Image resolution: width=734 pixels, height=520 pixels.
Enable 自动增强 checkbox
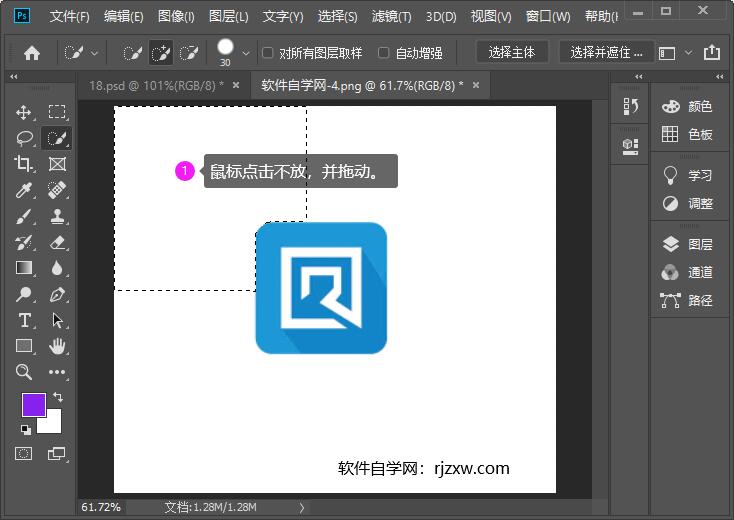tap(383, 52)
